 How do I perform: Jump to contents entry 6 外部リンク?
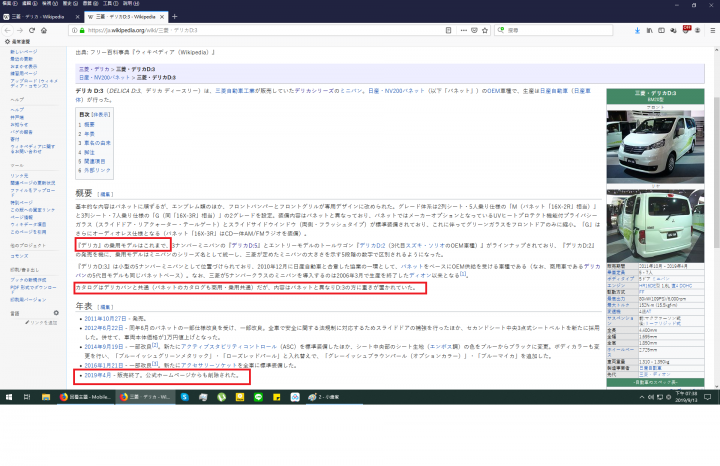pos(95,170)
